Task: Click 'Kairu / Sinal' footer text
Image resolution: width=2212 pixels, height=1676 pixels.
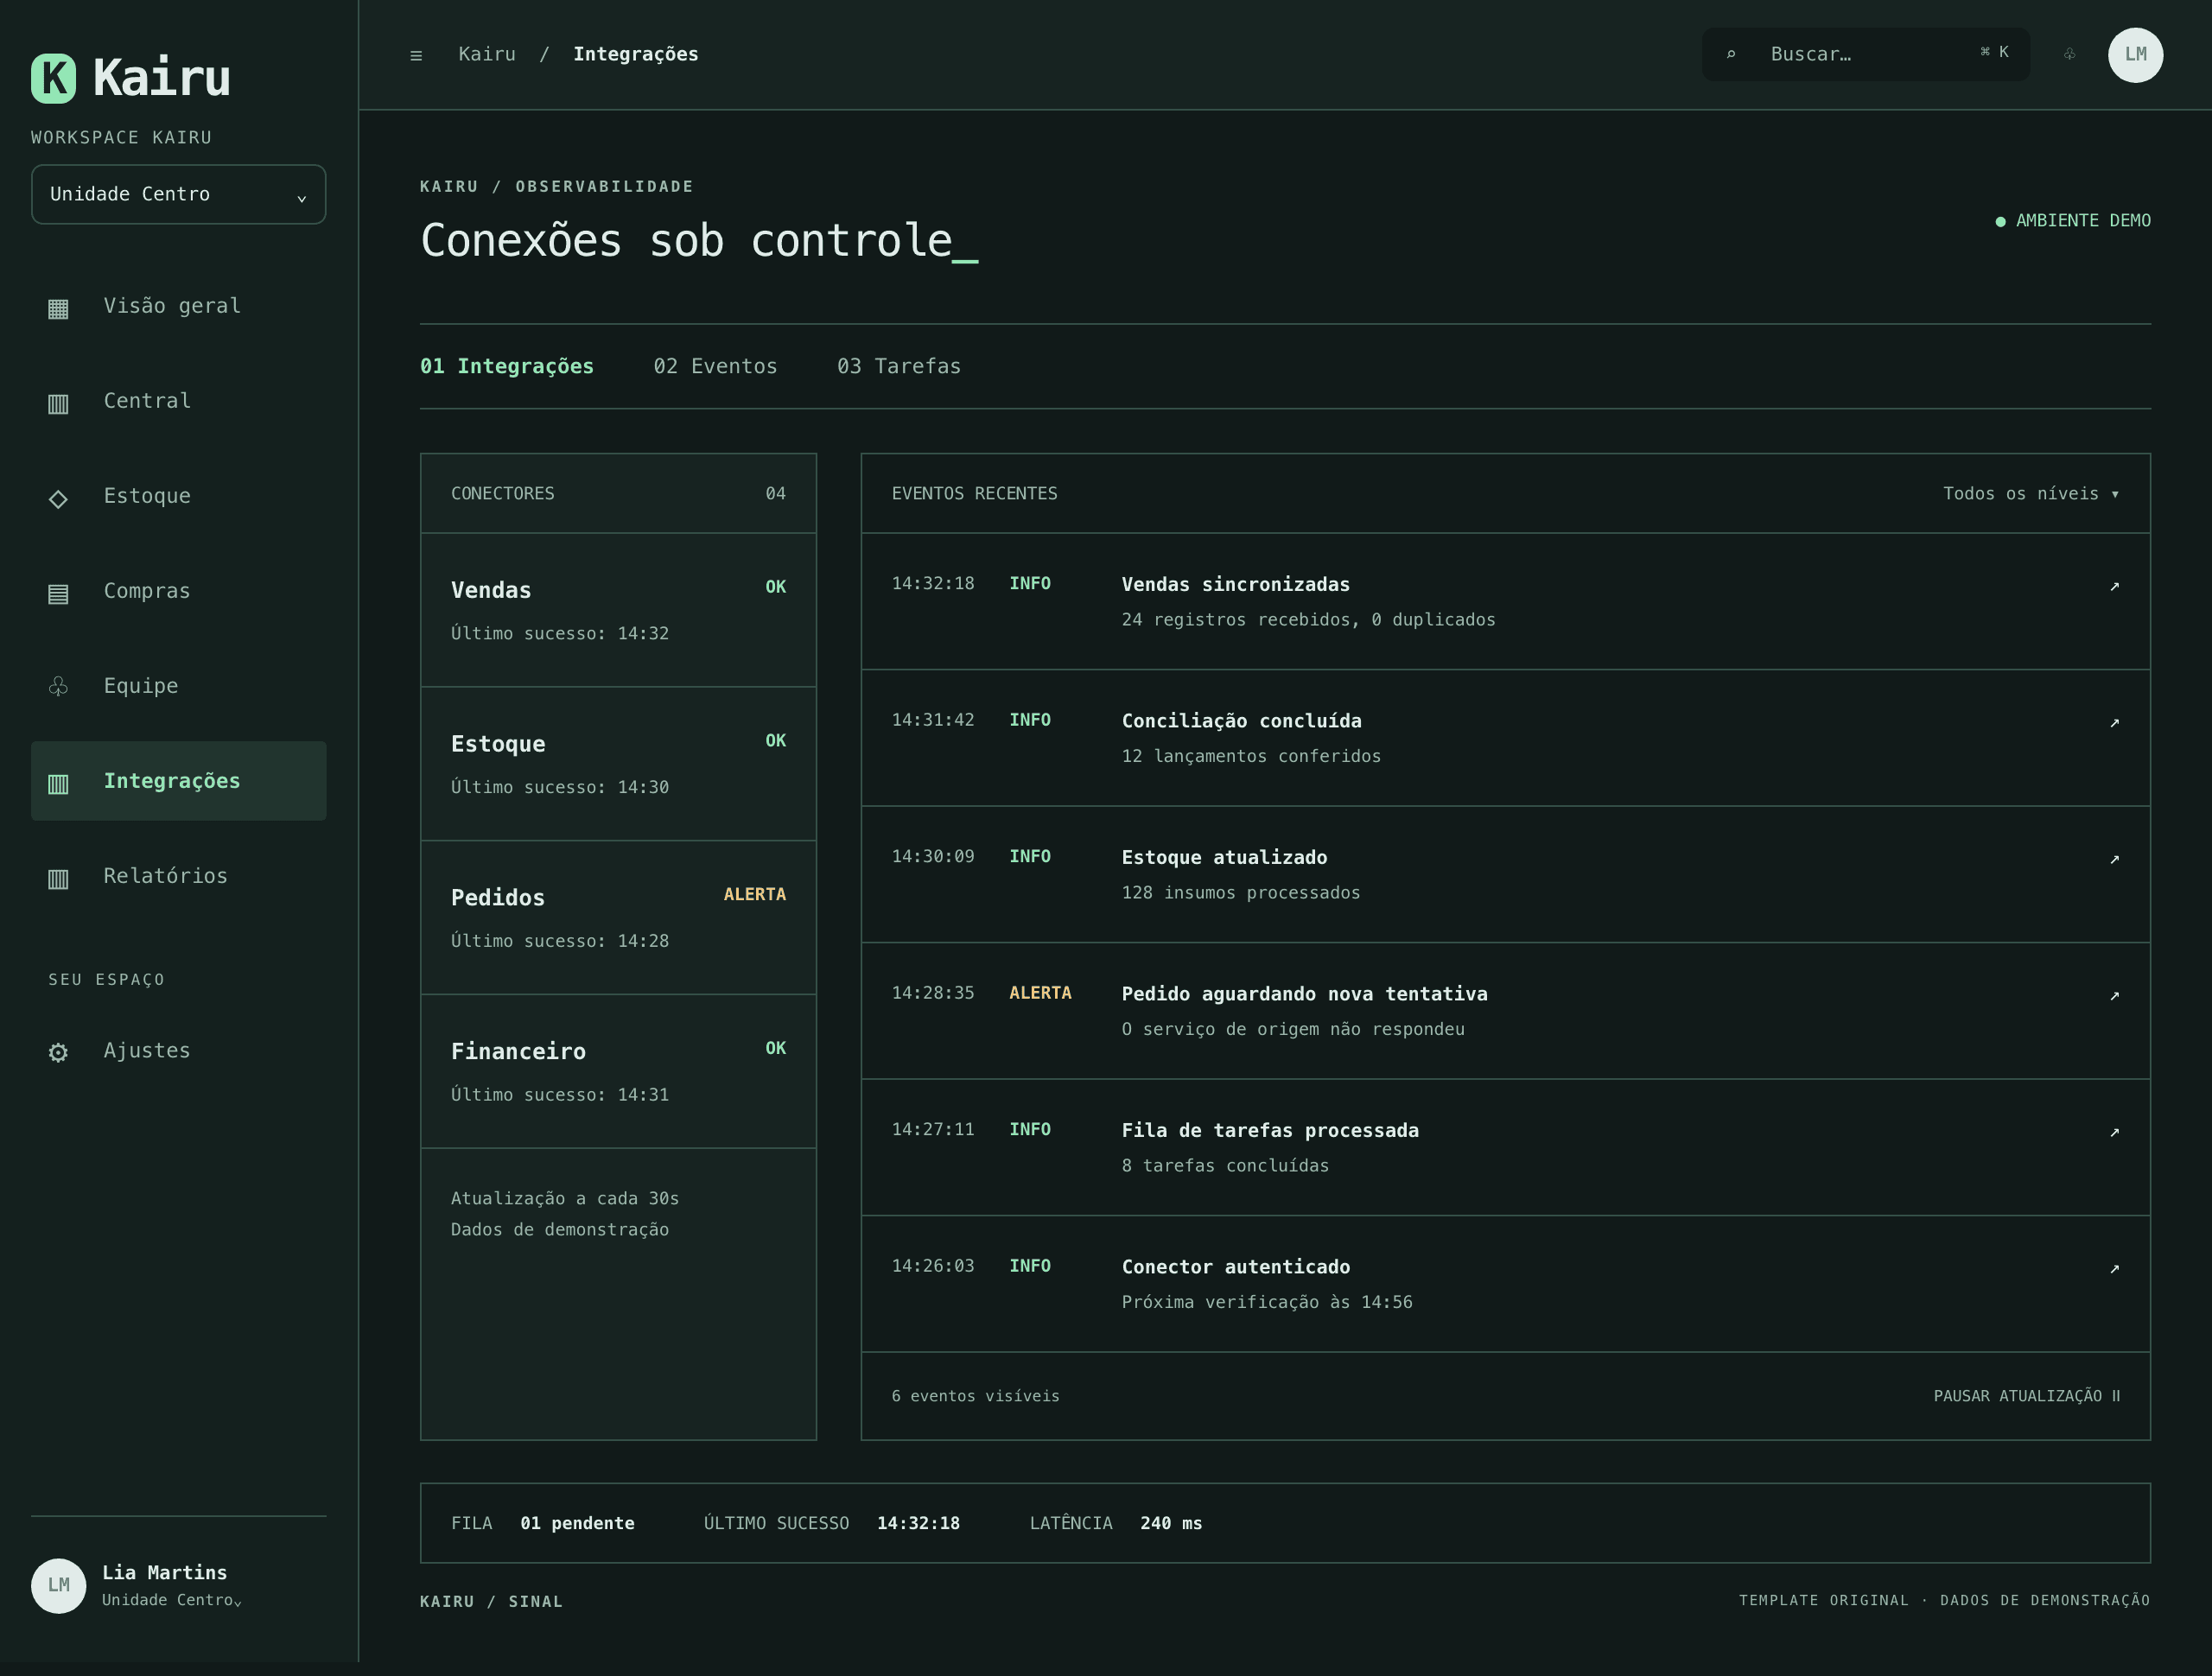Action: (x=491, y=1601)
